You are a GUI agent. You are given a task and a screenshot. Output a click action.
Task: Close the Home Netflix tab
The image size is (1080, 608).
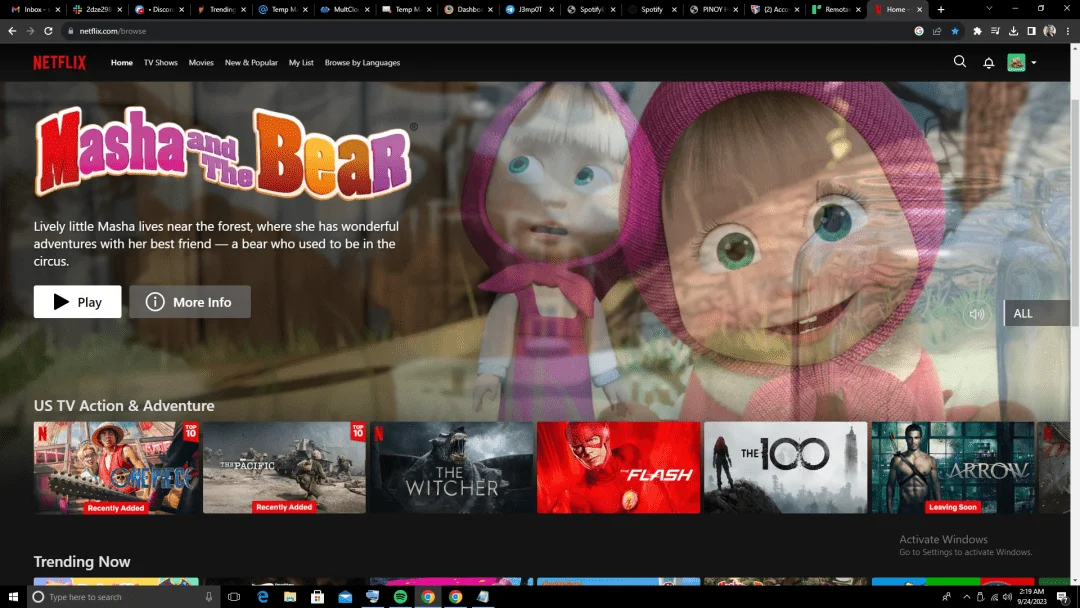click(920, 10)
